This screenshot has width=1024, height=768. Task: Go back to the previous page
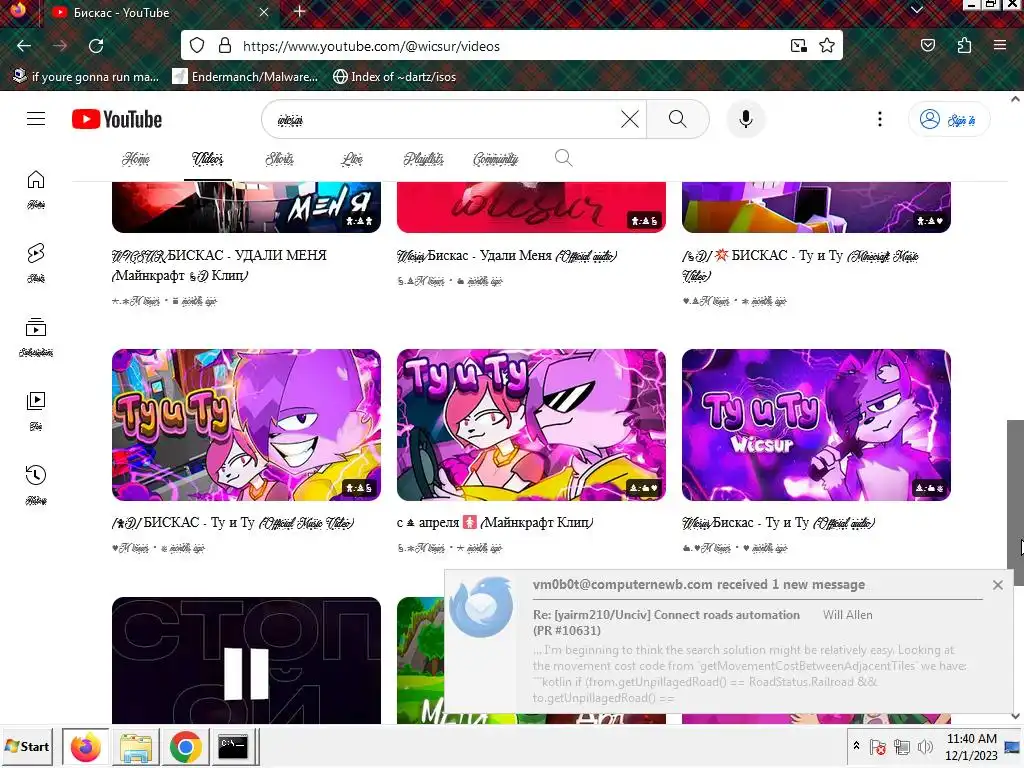24,46
